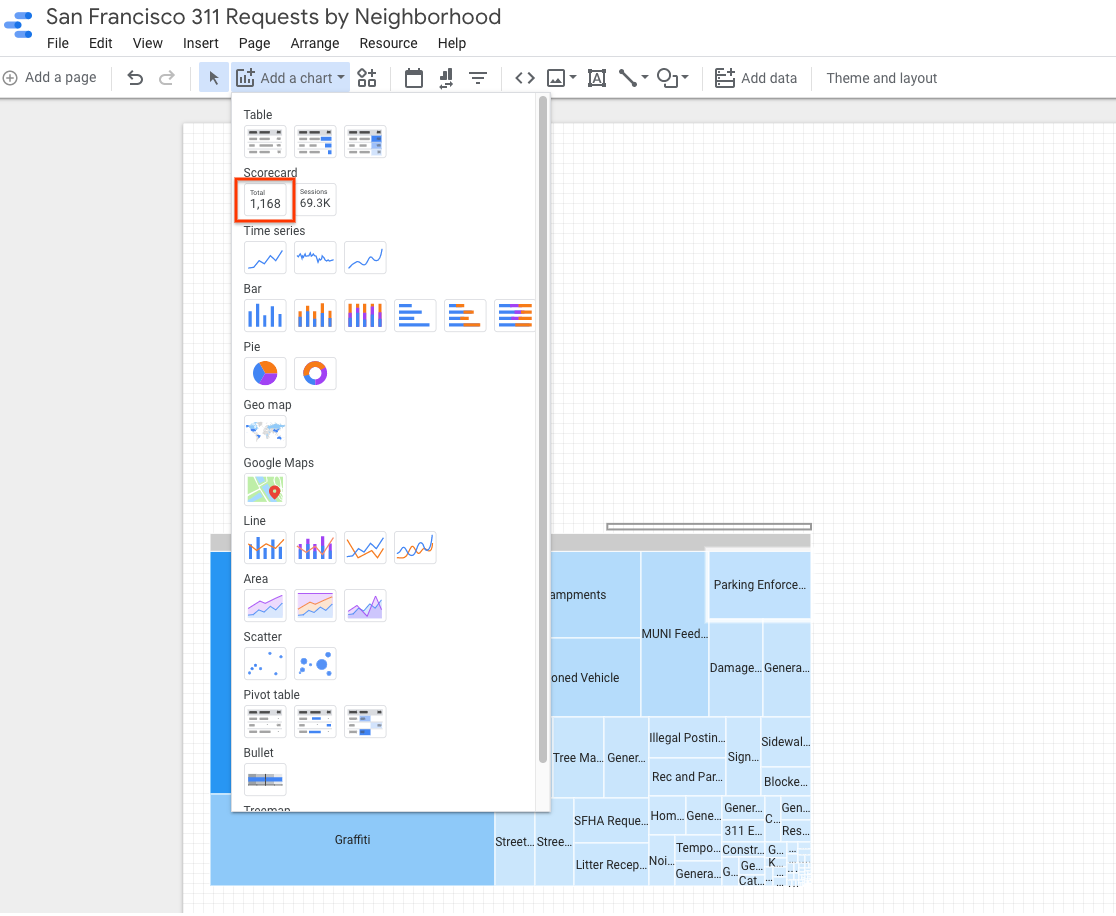Screen dimensions: 1116x916
Task: Click the chart list vertical scrollbar
Action: pyautogui.click(x=543, y=430)
